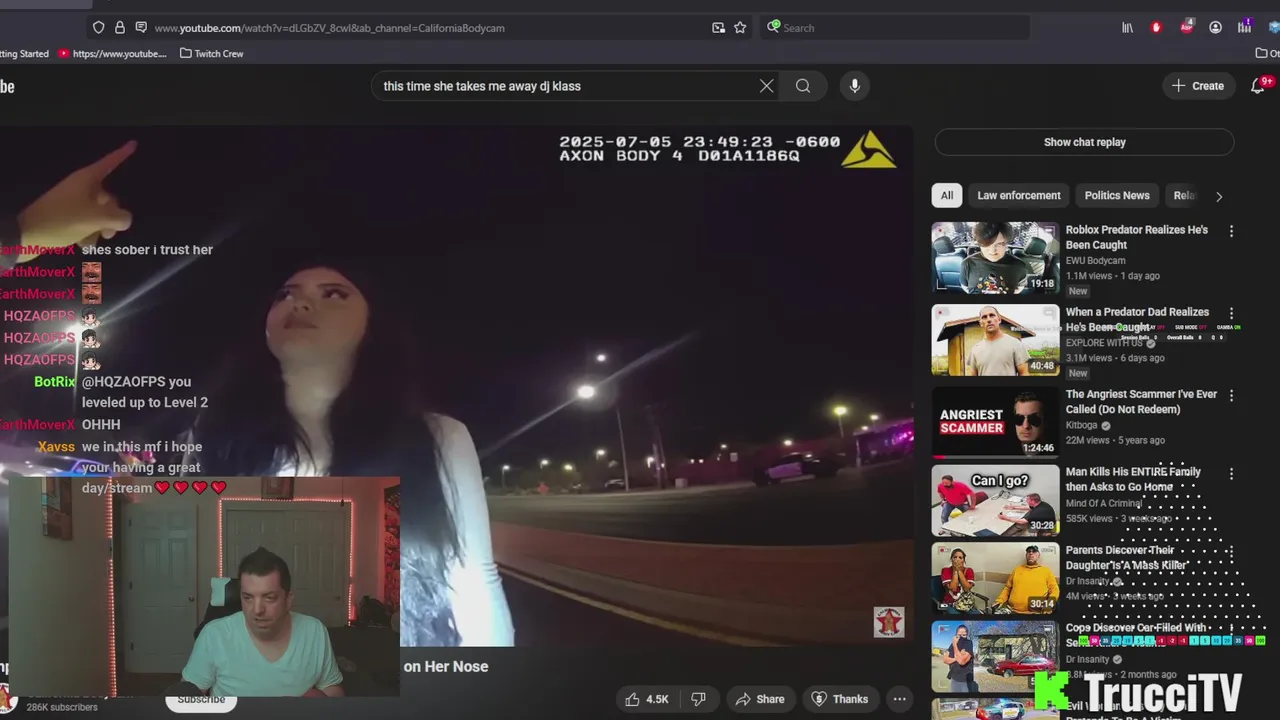Dislike the video with thumbs down
The width and height of the screenshot is (1280, 720).
[x=699, y=699]
